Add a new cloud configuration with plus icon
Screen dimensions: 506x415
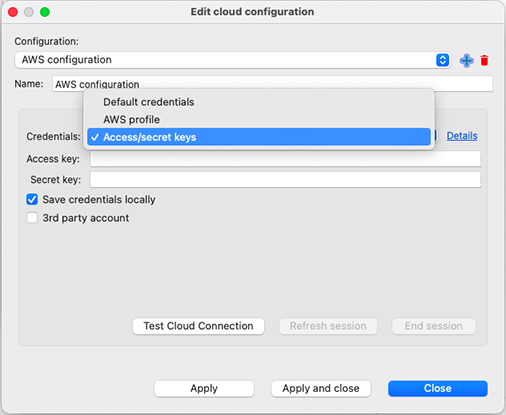[x=466, y=61]
